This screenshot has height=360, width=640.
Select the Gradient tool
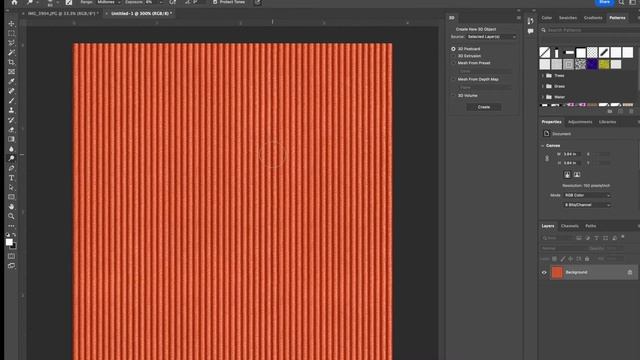click(x=11, y=139)
